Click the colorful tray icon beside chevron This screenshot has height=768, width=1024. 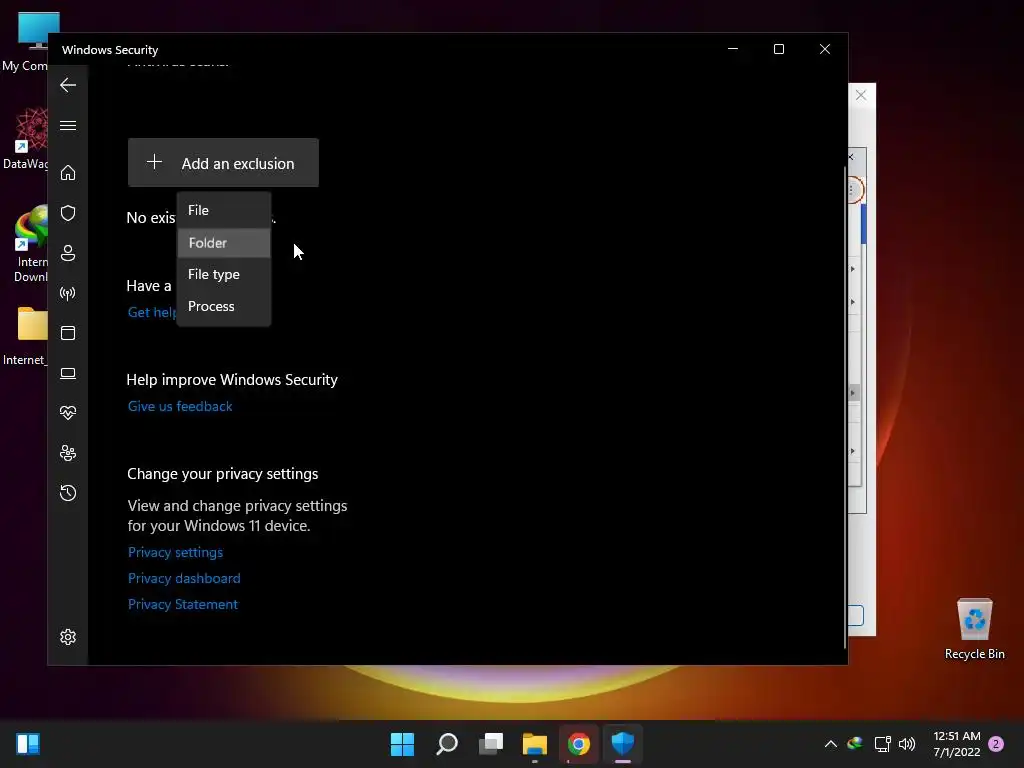[855, 744]
